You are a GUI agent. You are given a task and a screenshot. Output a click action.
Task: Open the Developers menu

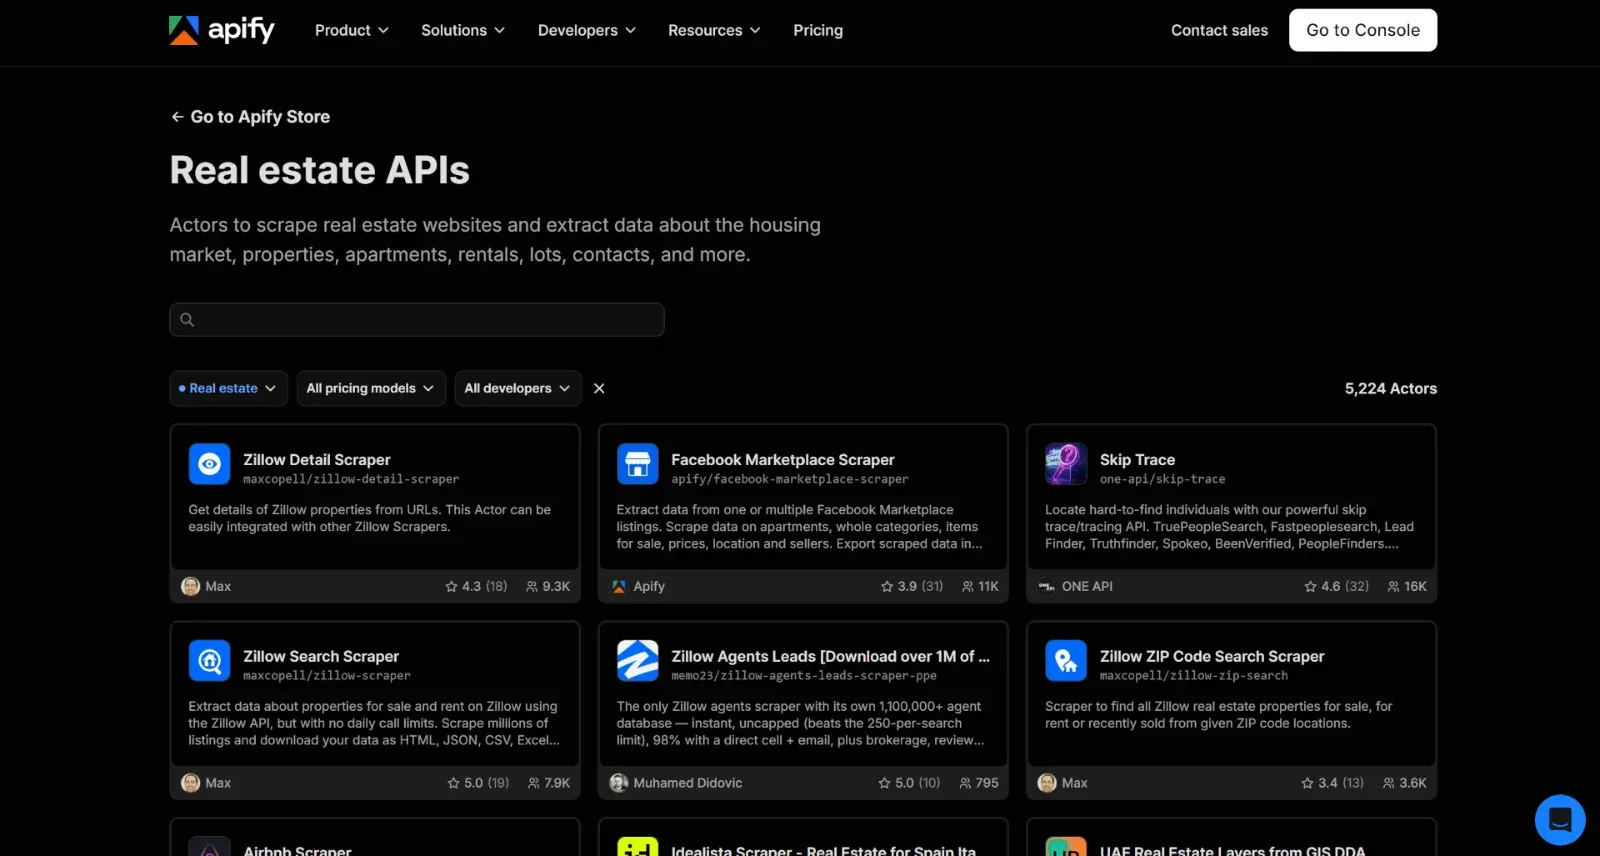587,30
